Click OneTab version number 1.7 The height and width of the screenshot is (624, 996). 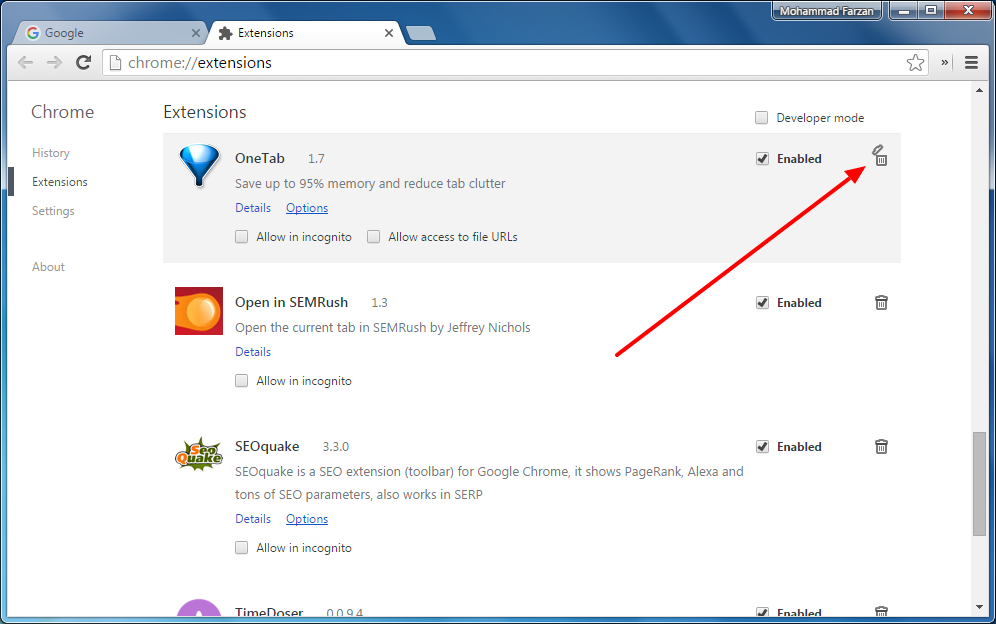(316, 159)
